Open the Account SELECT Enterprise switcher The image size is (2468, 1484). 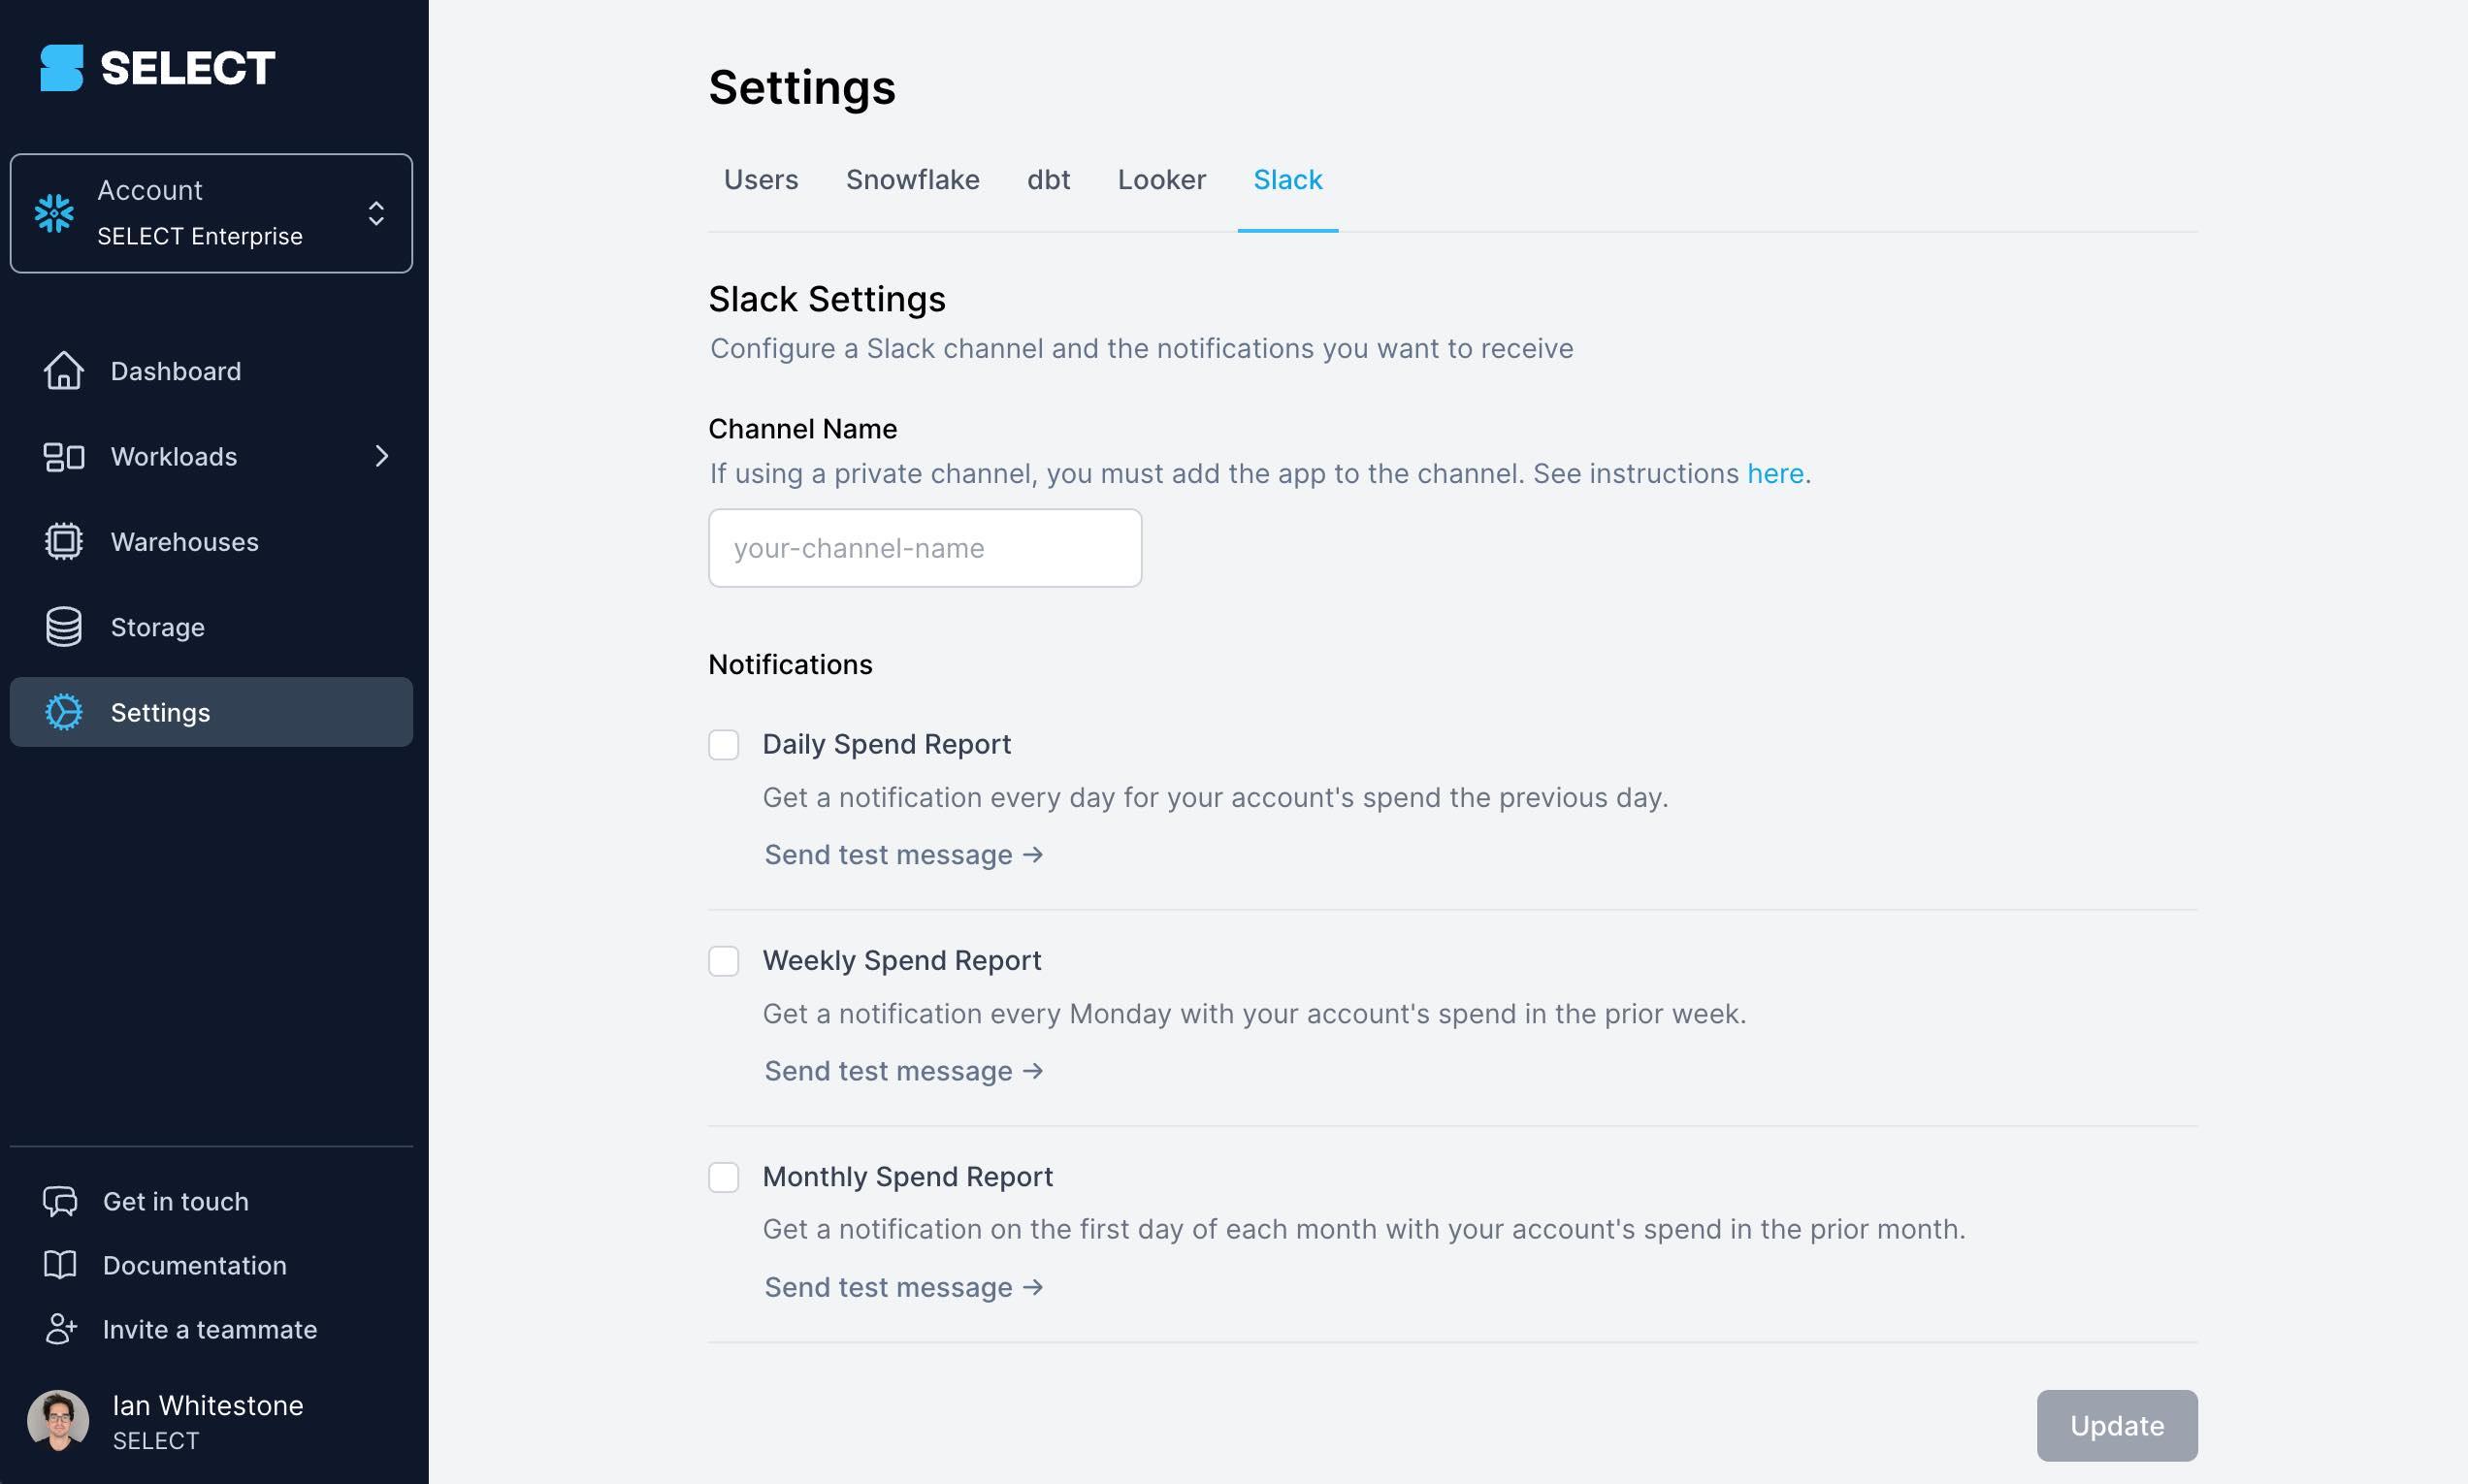coord(211,213)
